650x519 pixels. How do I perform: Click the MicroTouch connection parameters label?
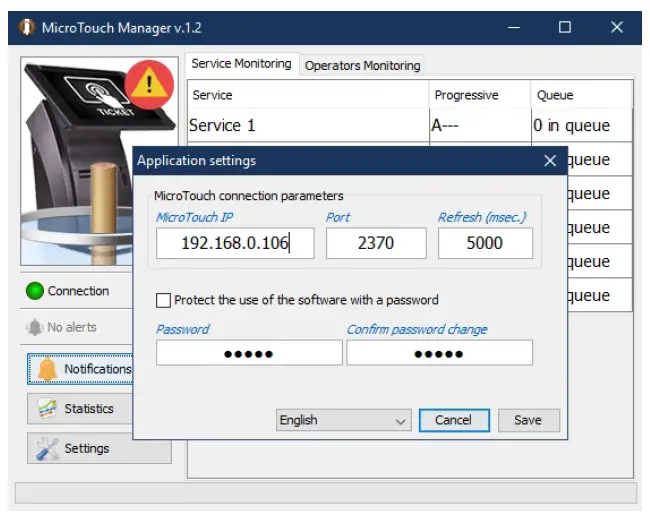[x=249, y=196]
